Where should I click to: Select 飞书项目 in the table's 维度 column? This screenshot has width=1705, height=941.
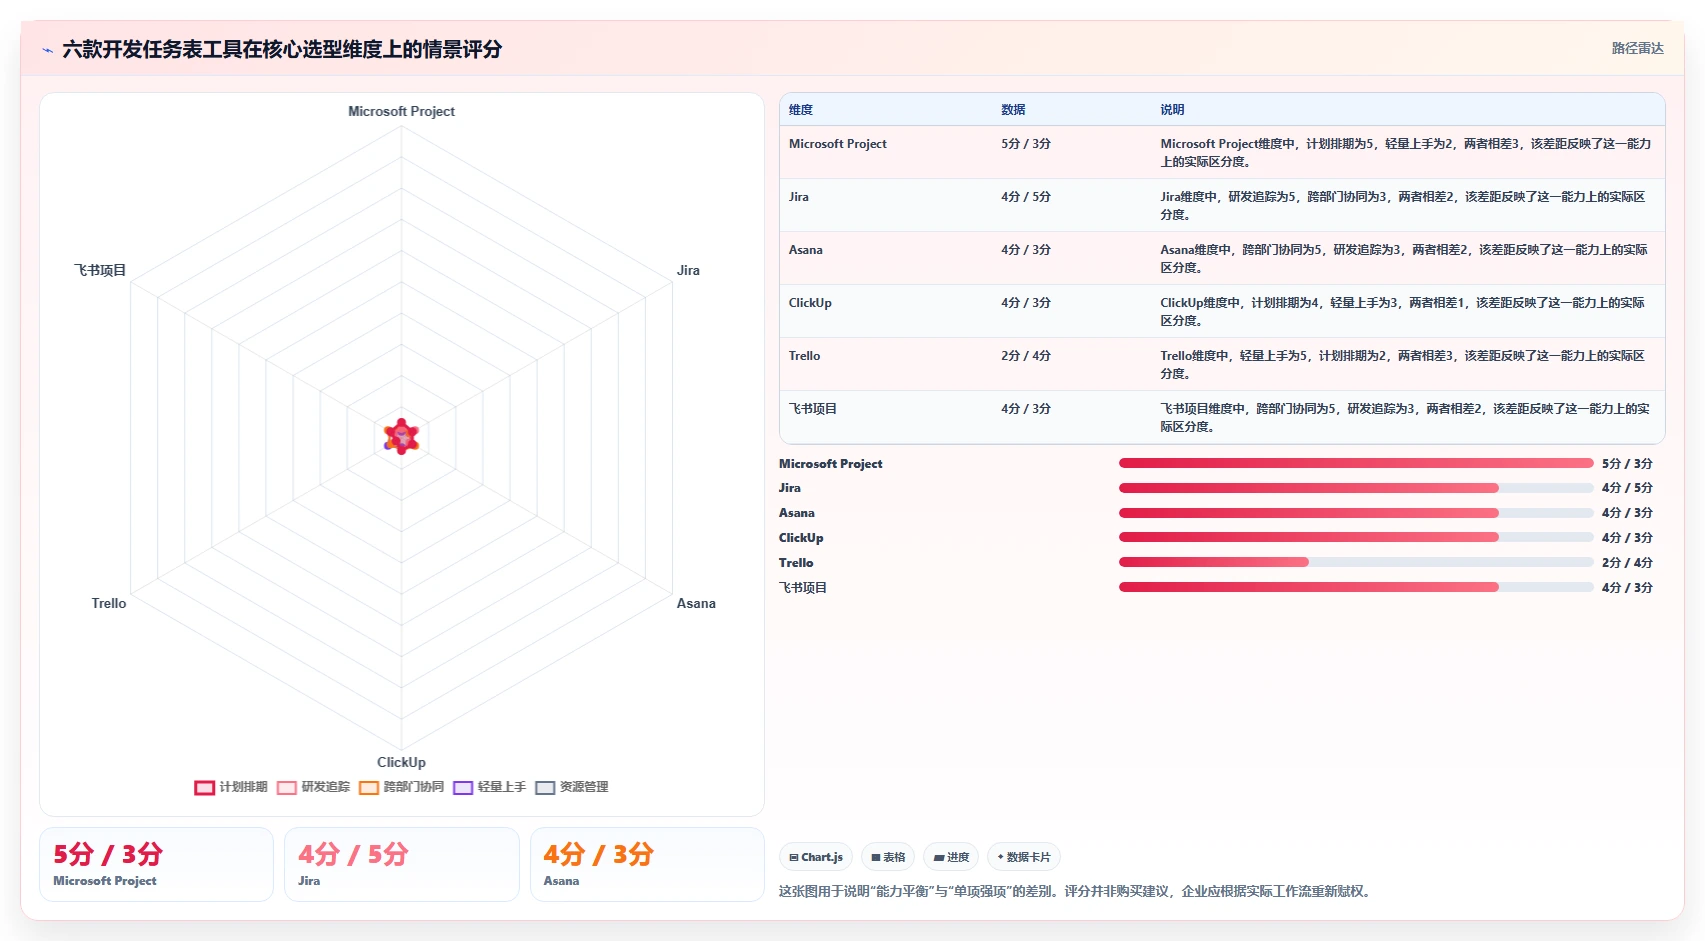(x=813, y=409)
